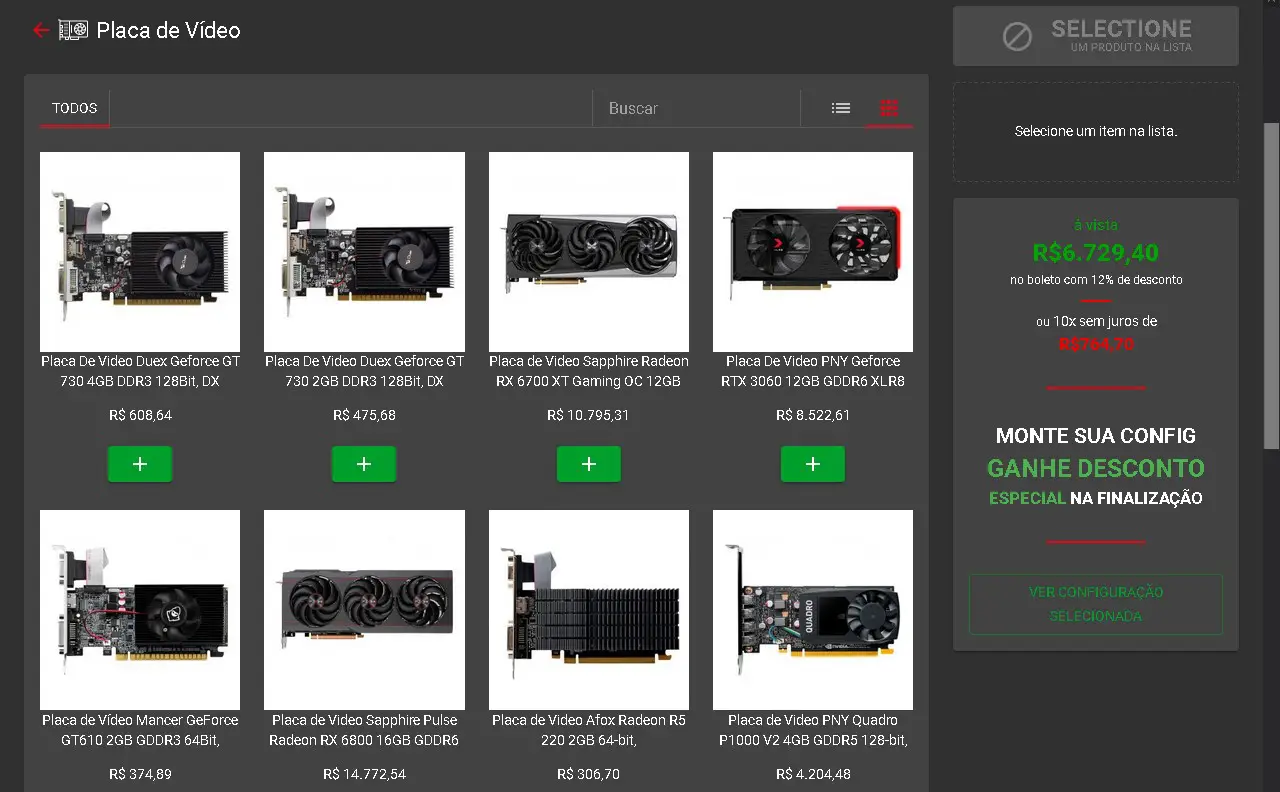The height and width of the screenshot is (792, 1280).
Task: Open Sapphire RX 6700 XT product image
Action: [589, 252]
